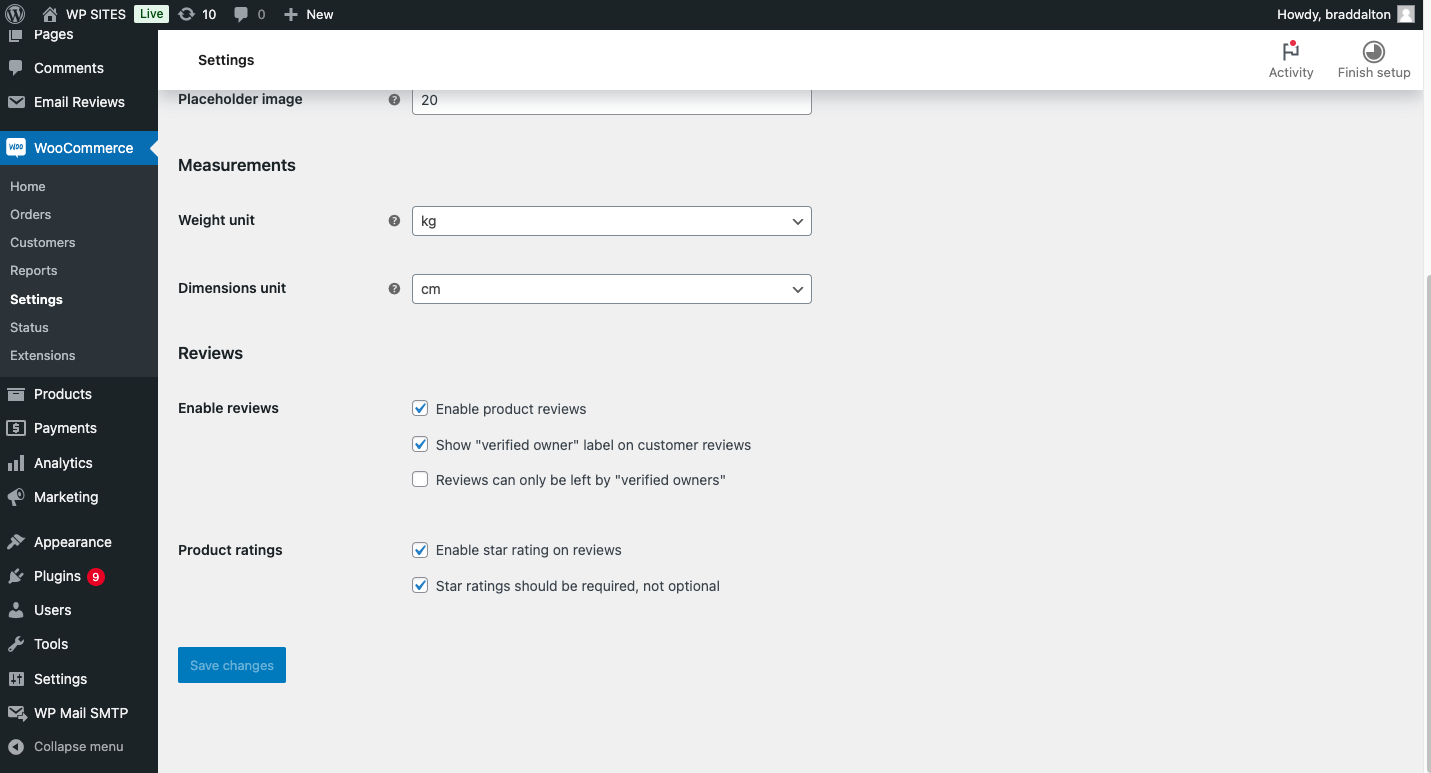The width and height of the screenshot is (1431, 773).
Task: Enable reviews only by "verified owners" checkbox
Action: coord(420,480)
